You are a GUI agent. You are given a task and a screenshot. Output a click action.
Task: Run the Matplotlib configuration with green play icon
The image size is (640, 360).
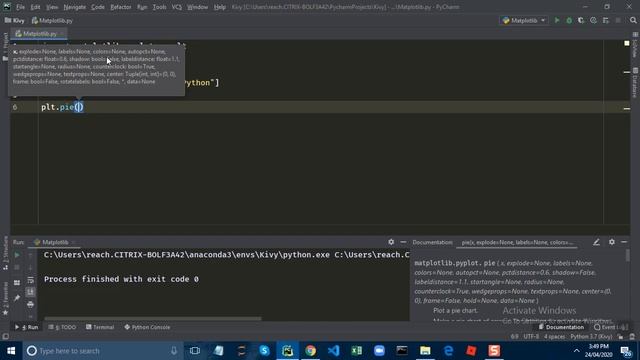pos(557,20)
